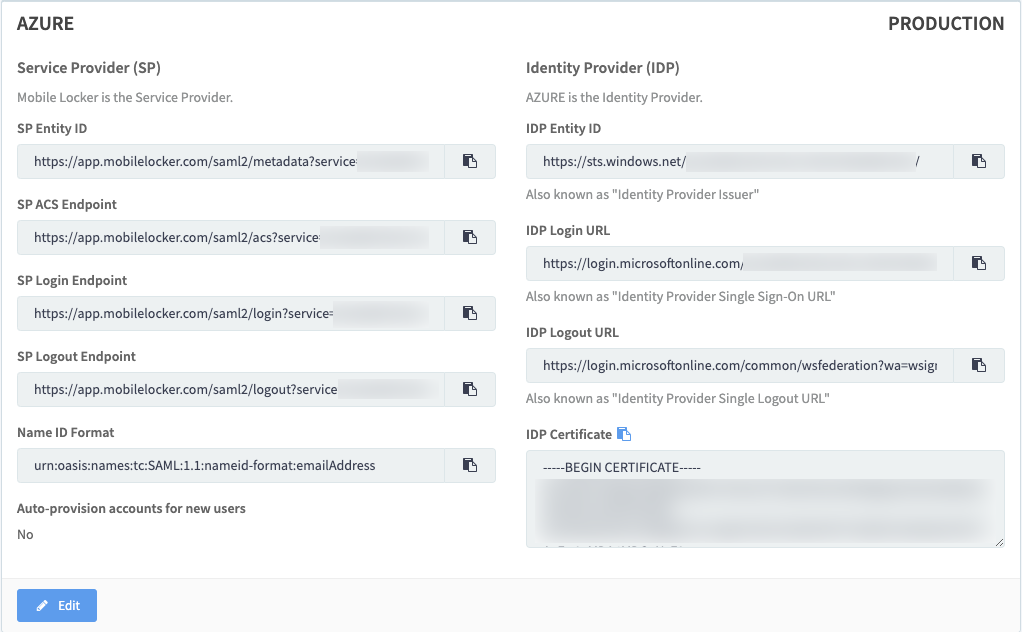
Task: Focus the SP ACS Endpoint field
Action: pos(230,237)
